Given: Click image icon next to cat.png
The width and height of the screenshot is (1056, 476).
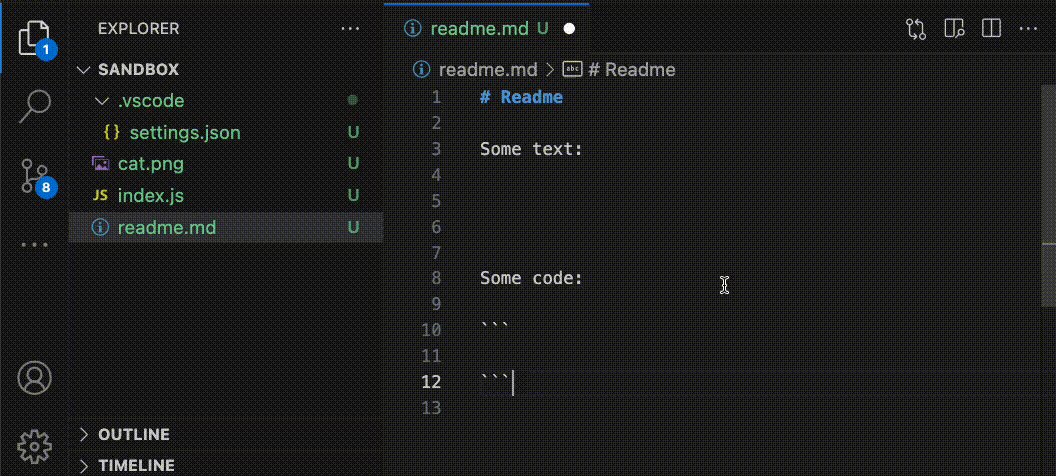Looking at the screenshot, I should [x=100, y=164].
